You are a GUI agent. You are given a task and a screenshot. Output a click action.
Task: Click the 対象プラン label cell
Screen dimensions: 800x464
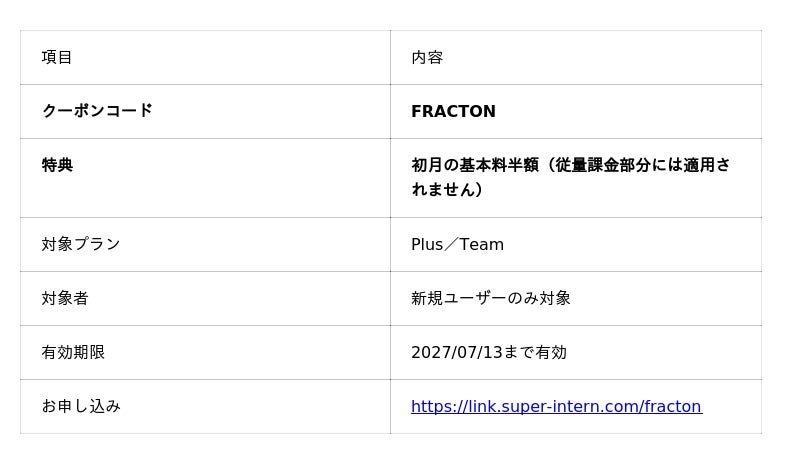205,245
